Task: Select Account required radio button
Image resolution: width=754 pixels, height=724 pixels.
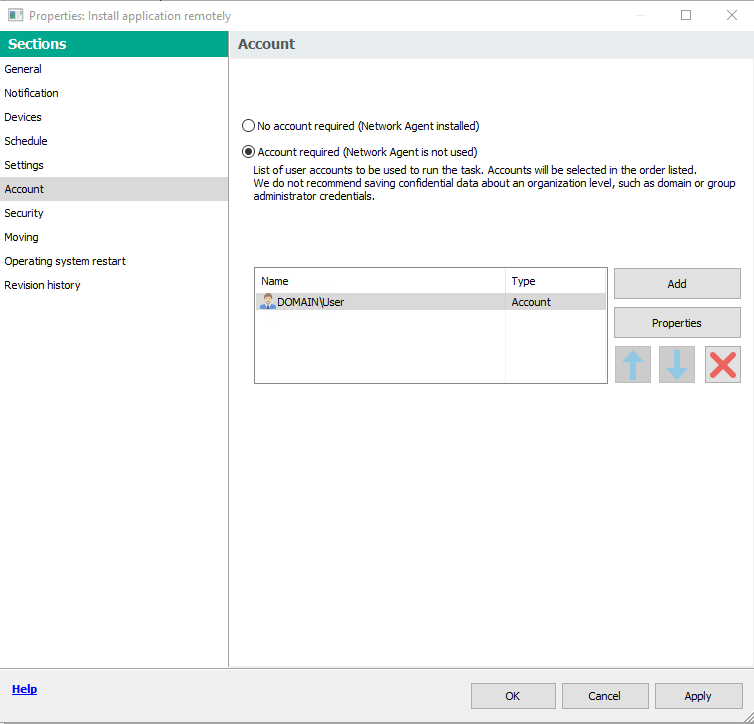Action: pyautogui.click(x=248, y=152)
